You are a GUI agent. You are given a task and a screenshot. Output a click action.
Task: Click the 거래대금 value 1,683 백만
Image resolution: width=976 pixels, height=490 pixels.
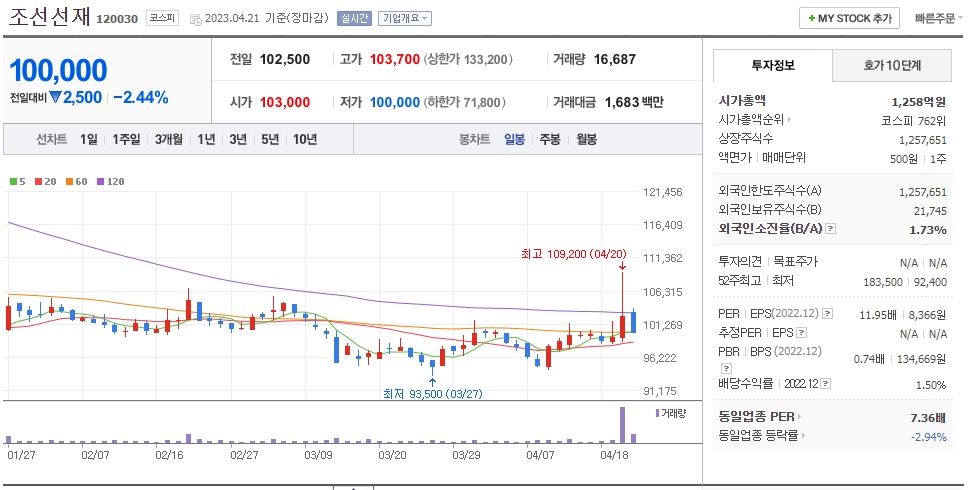click(x=634, y=102)
